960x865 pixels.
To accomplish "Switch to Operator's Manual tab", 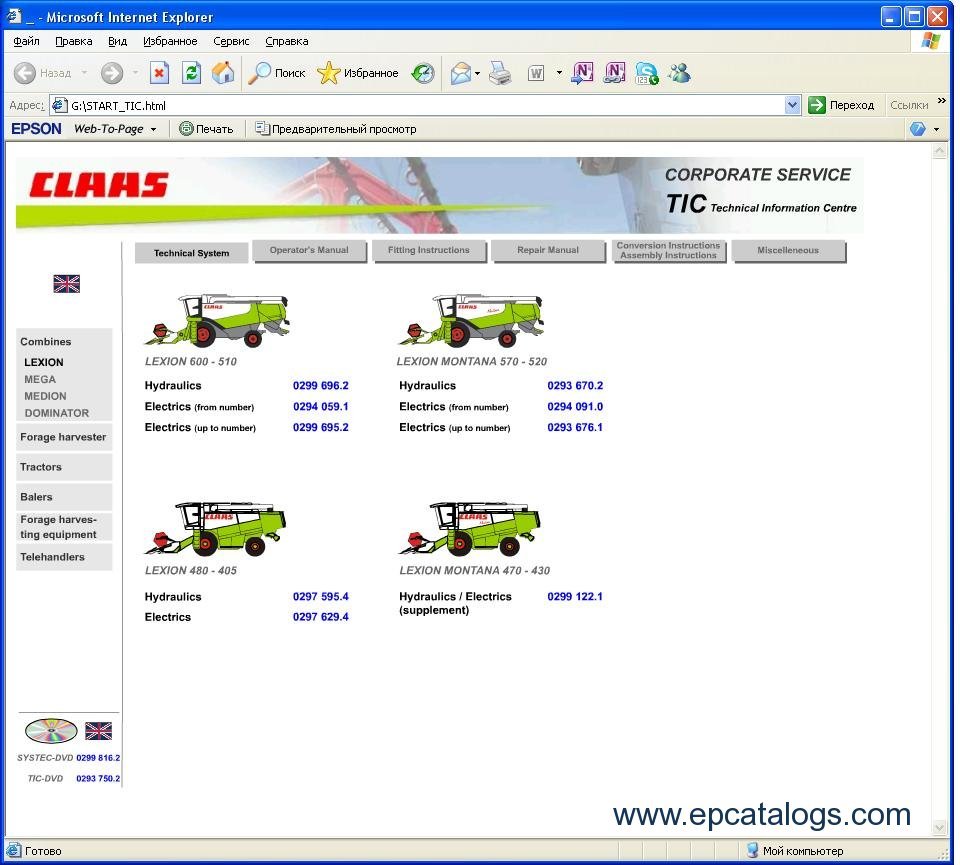I will coord(309,250).
